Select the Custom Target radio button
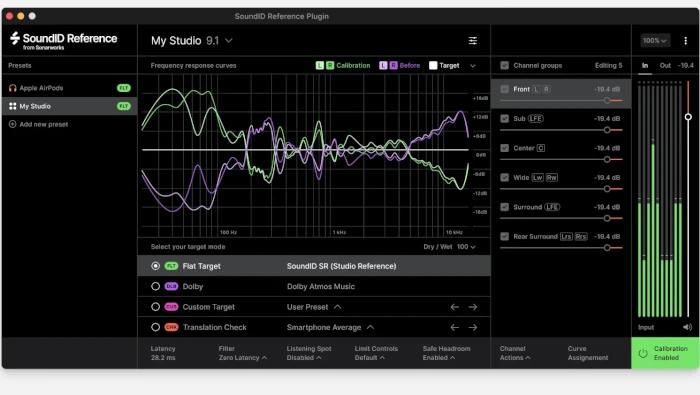 [155, 307]
